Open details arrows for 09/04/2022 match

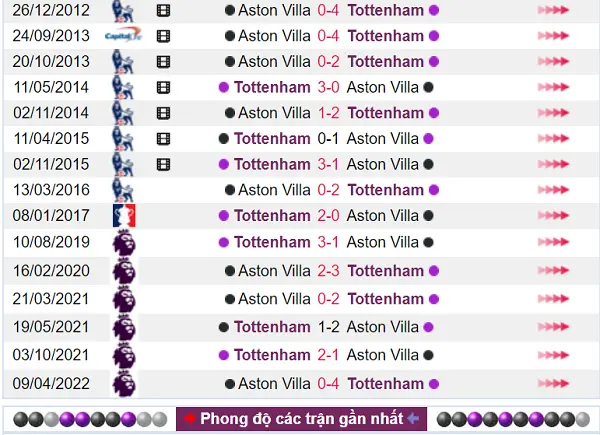553,383
